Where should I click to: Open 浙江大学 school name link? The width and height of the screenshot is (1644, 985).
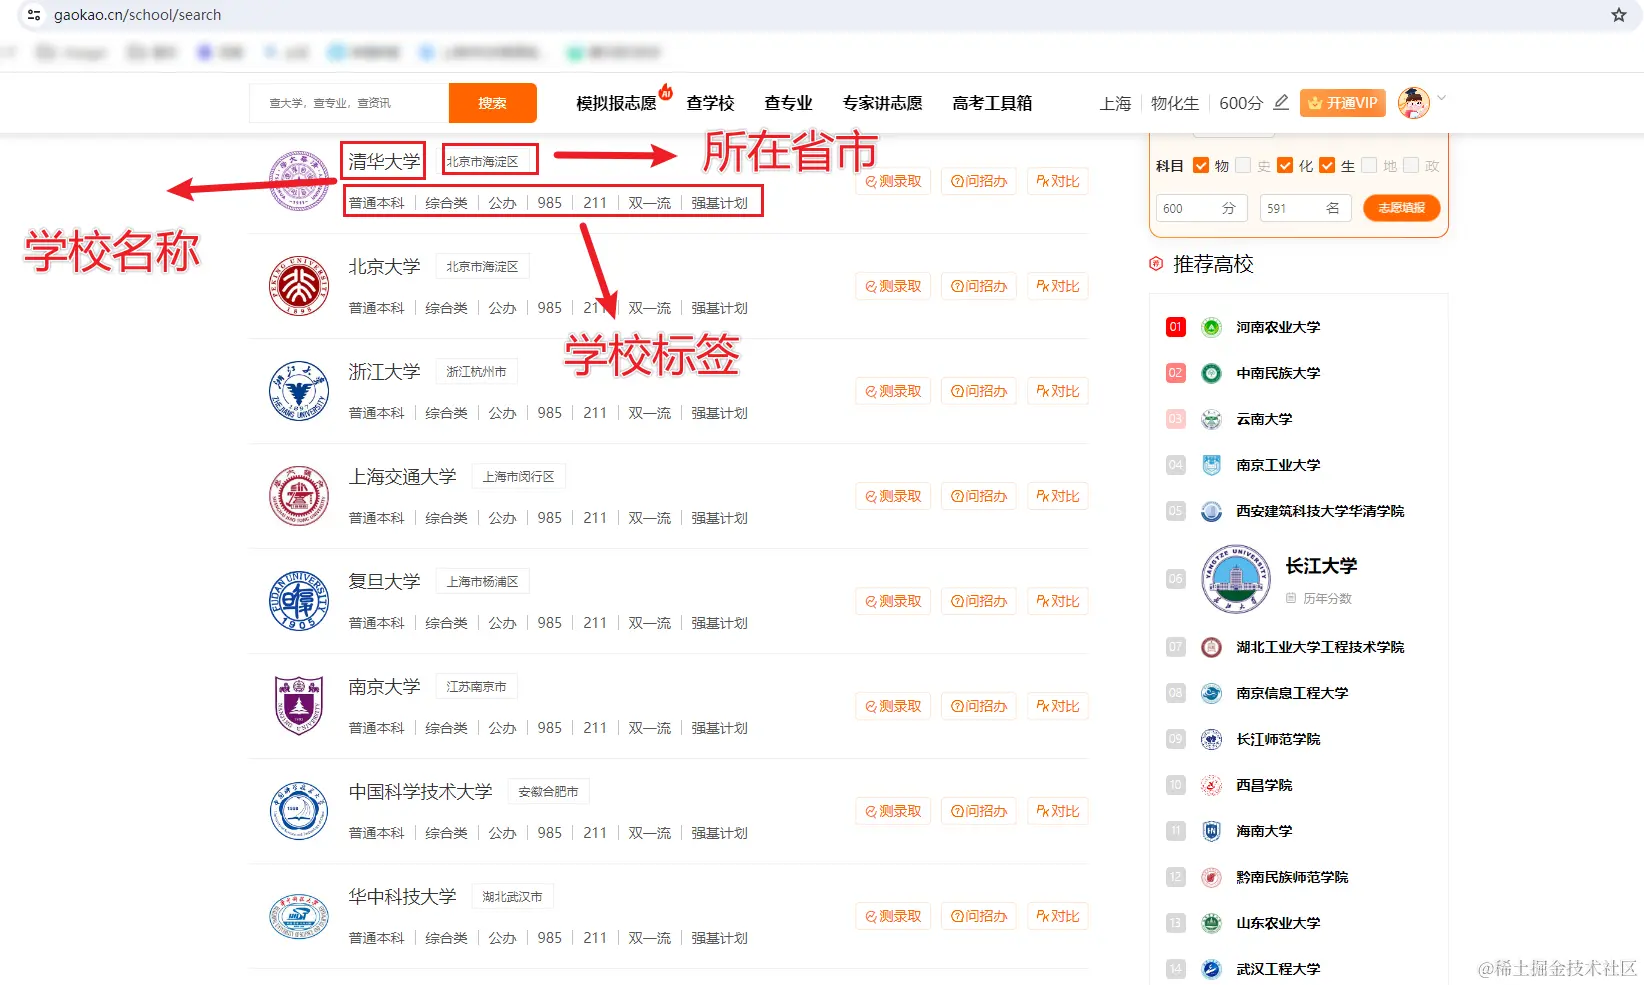pyautogui.click(x=384, y=371)
